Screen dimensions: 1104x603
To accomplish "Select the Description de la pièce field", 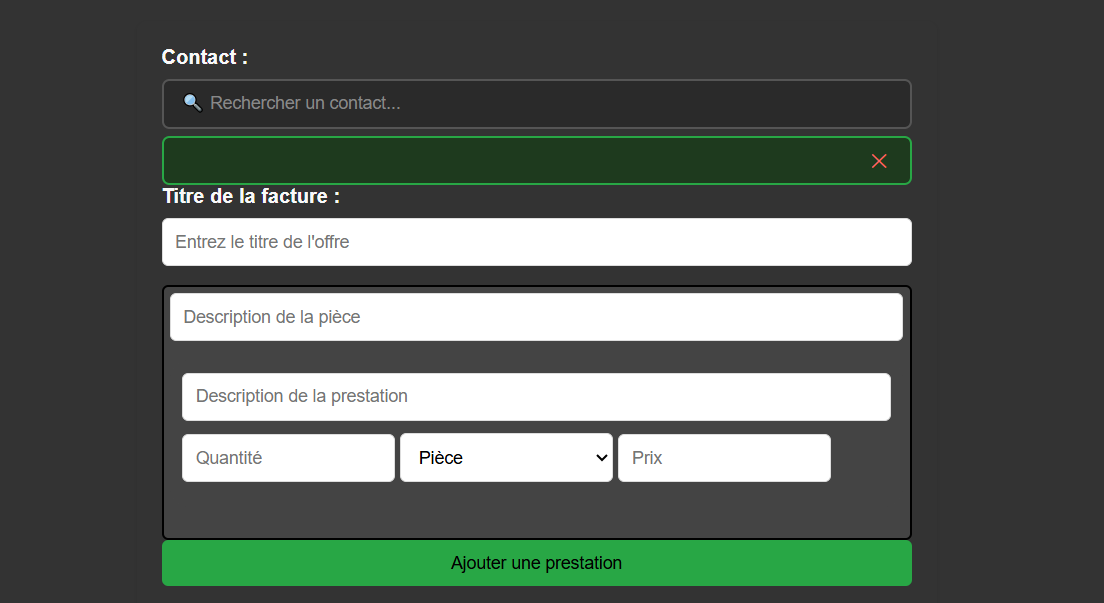I will click(536, 317).
